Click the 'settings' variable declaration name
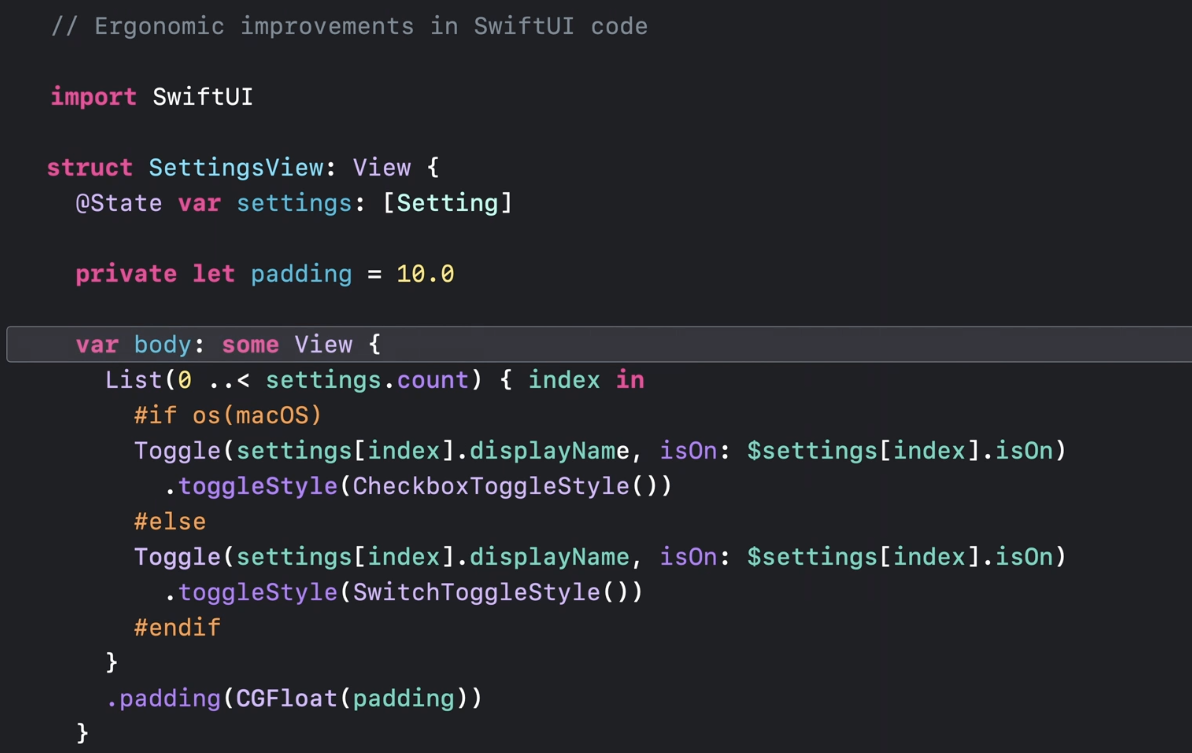Screen dimensions: 1192x753 (294, 204)
